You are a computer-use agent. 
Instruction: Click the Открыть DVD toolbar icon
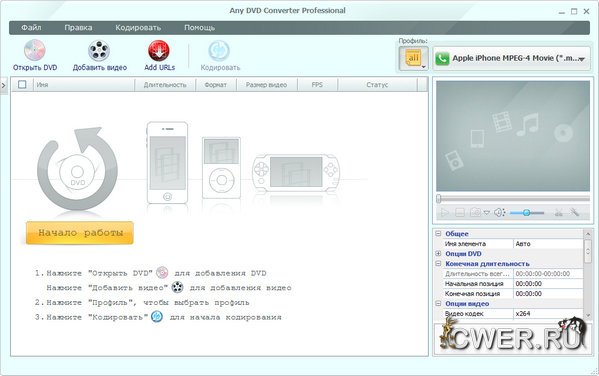pos(35,50)
